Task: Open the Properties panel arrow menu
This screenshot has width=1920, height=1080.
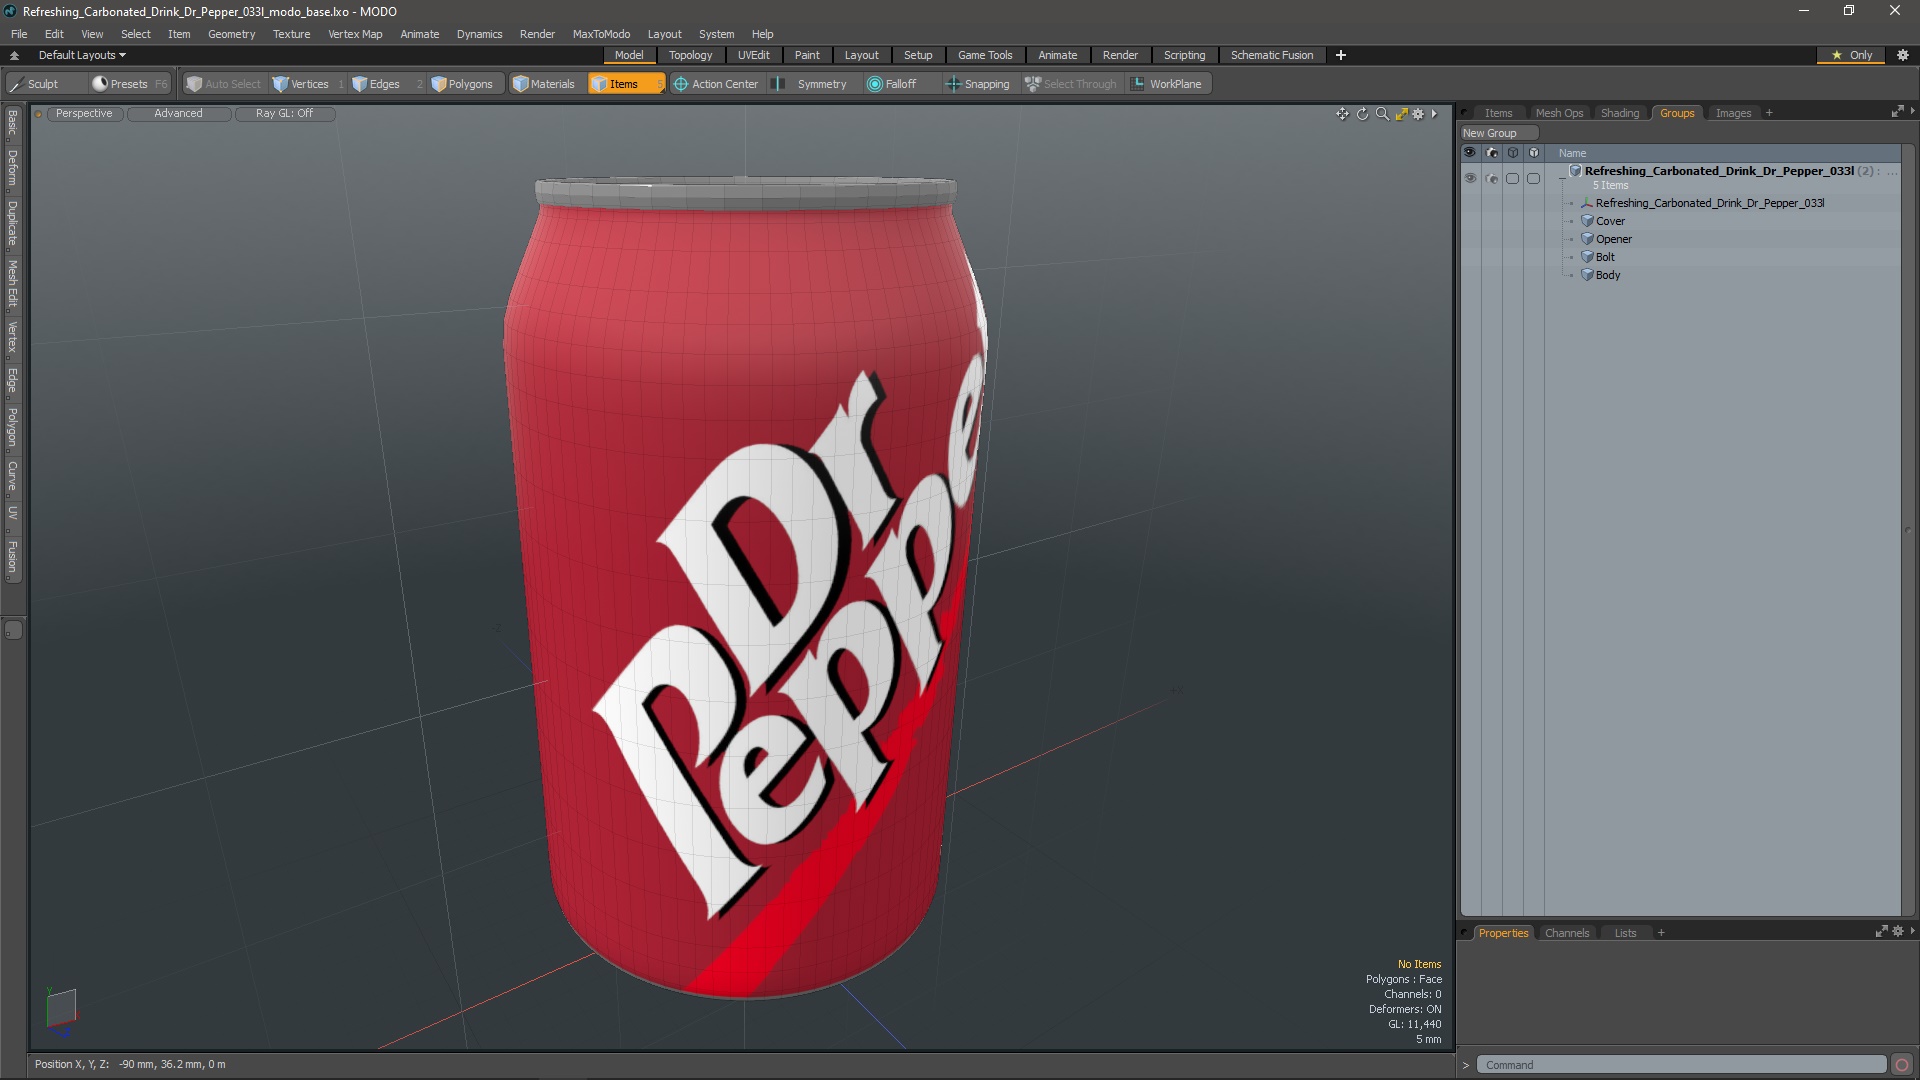Action: pyautogui.click(x=1912, y=931)
